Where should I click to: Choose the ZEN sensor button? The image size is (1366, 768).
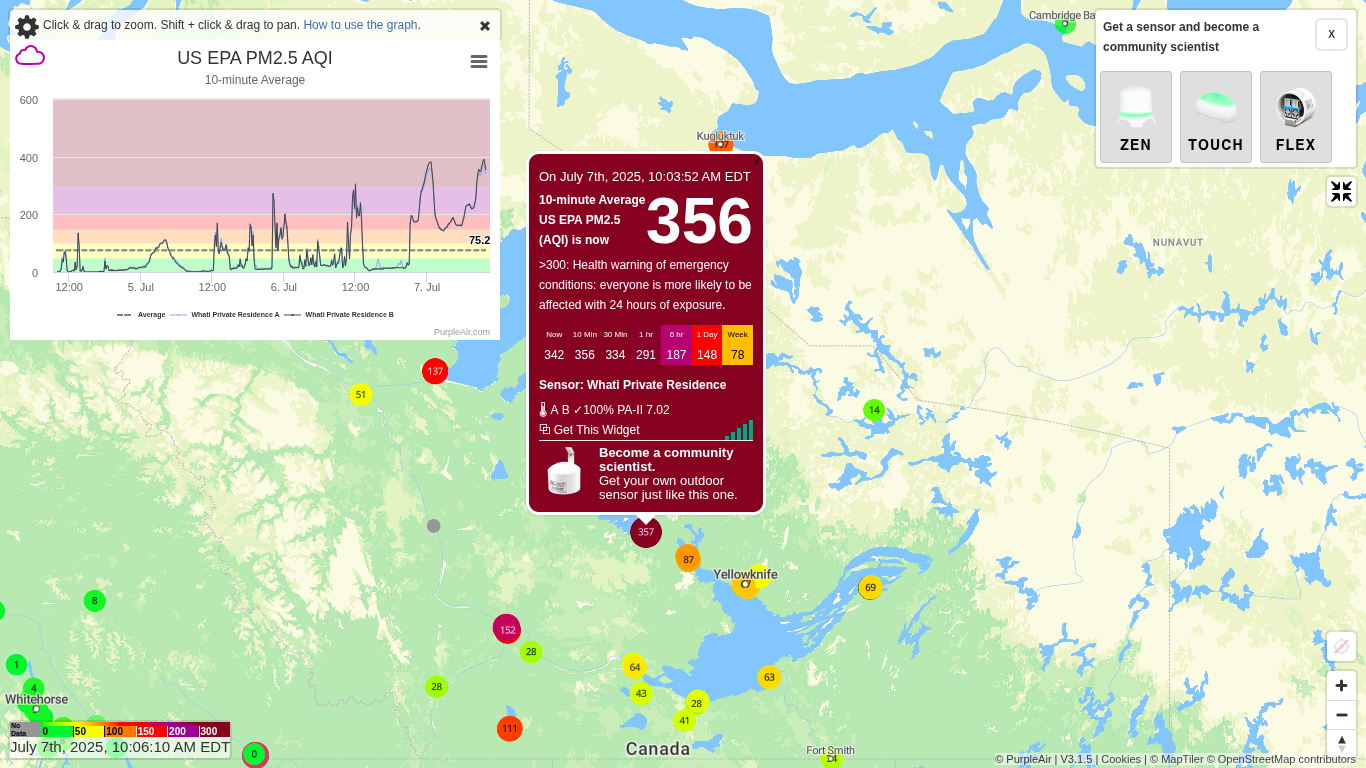[x=1136, y=117]
